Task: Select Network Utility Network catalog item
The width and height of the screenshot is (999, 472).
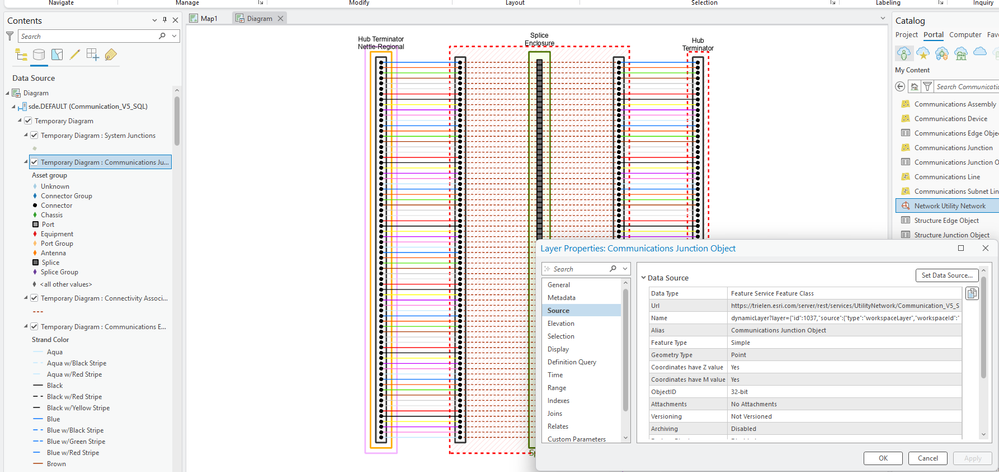Action: coord(949,206)
